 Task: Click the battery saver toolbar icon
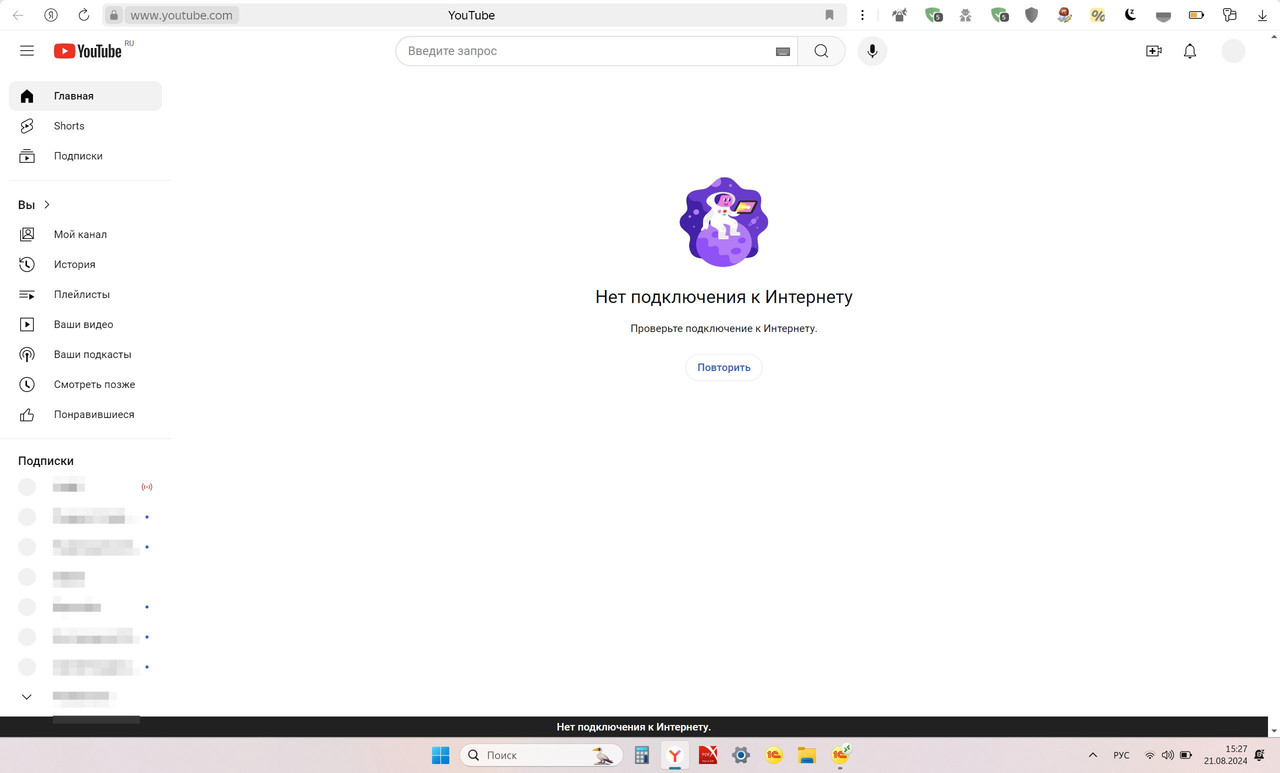coord(1196,15)
